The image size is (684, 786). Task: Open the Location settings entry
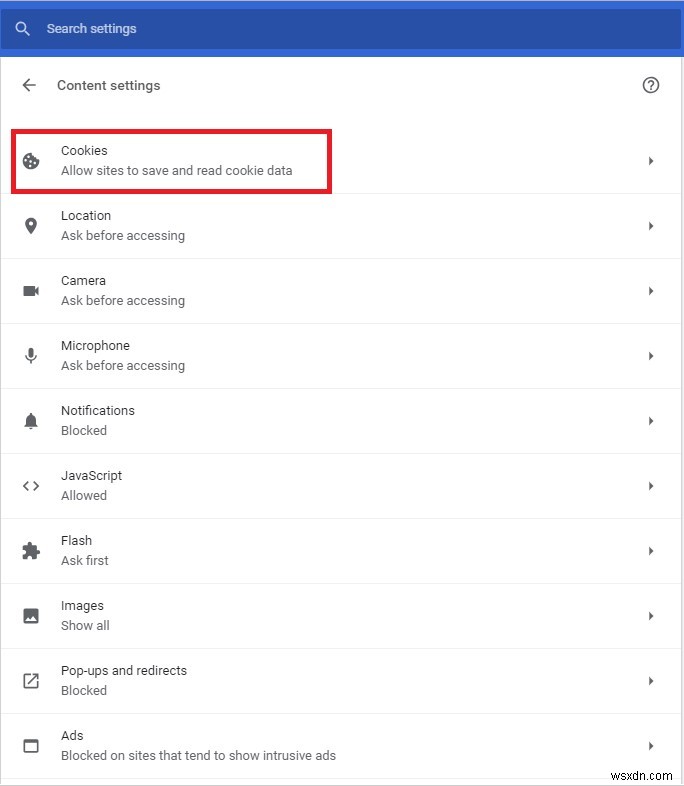point(341,226)
